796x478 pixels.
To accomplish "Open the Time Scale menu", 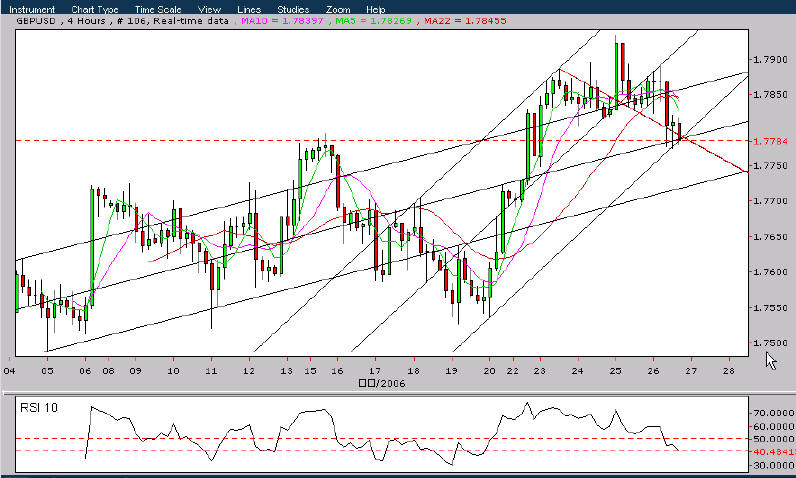I will [x=158, y=9].
